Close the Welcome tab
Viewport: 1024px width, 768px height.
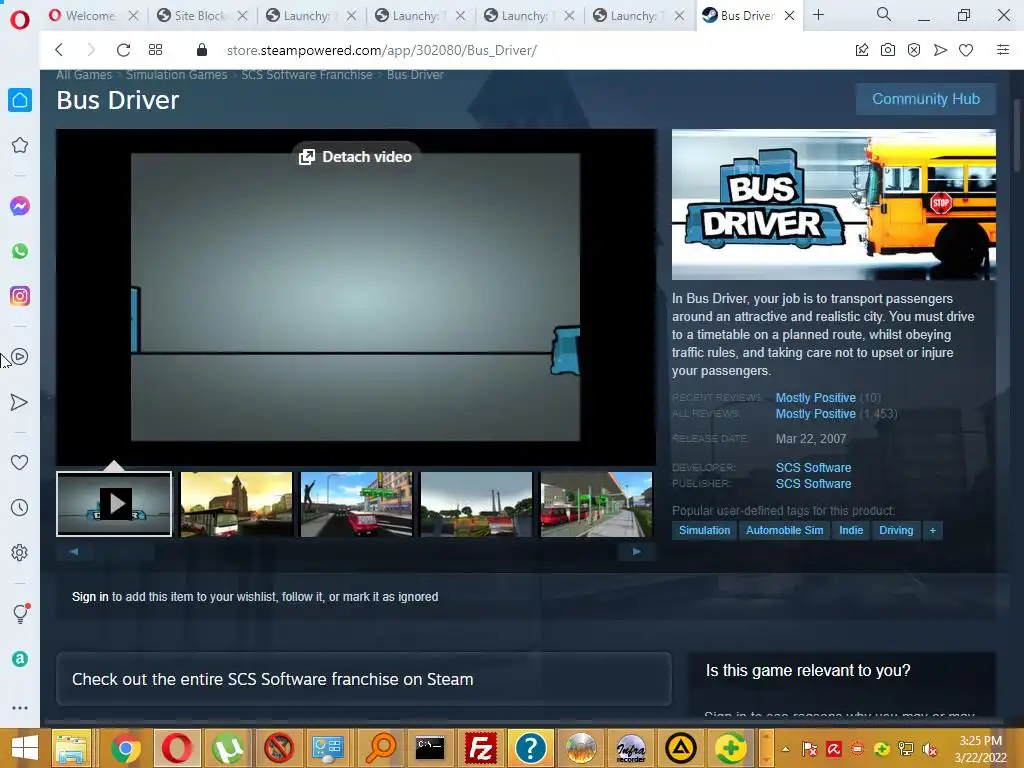tap(133, 16)
